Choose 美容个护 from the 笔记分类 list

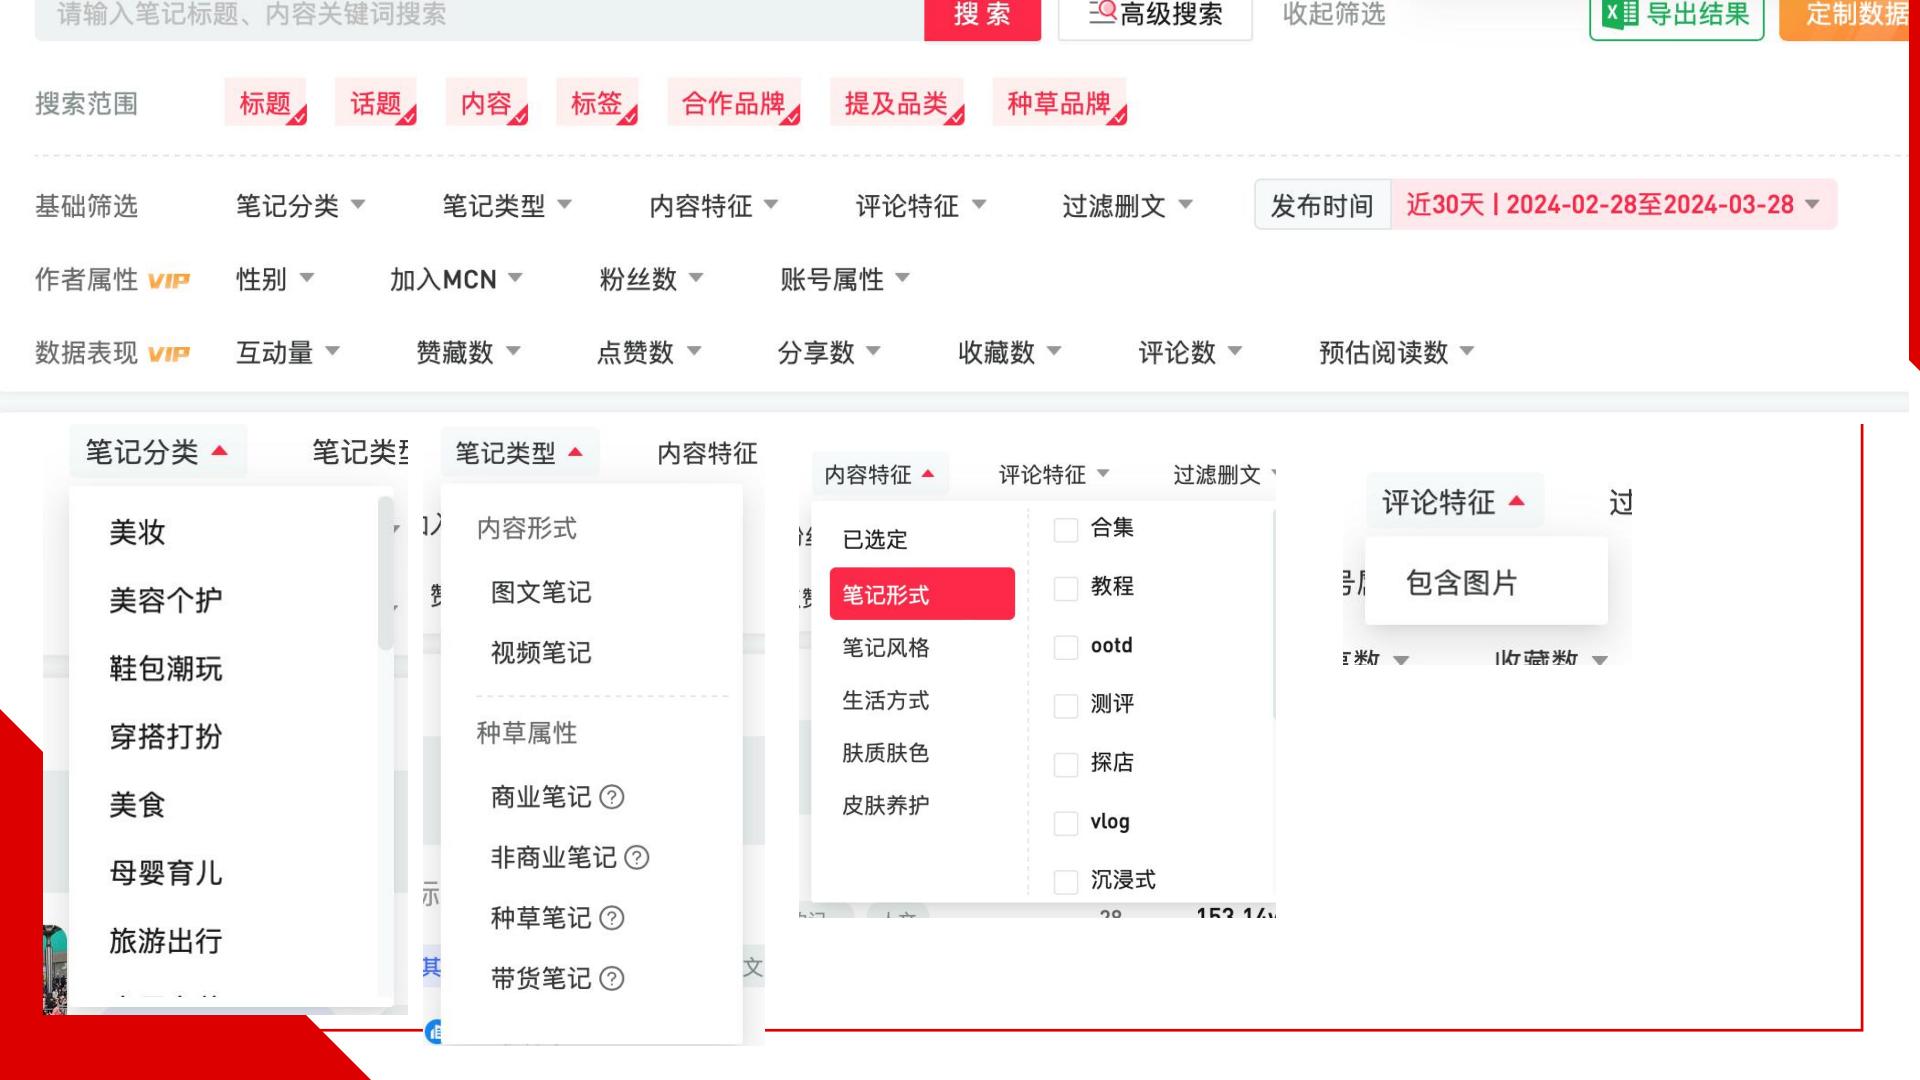coord(166,600)
